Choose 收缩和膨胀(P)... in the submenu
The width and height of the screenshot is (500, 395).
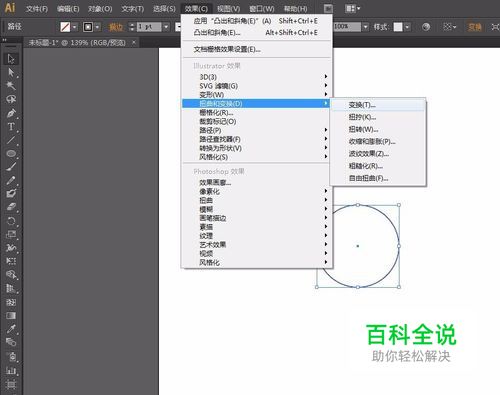click(378, 141)
